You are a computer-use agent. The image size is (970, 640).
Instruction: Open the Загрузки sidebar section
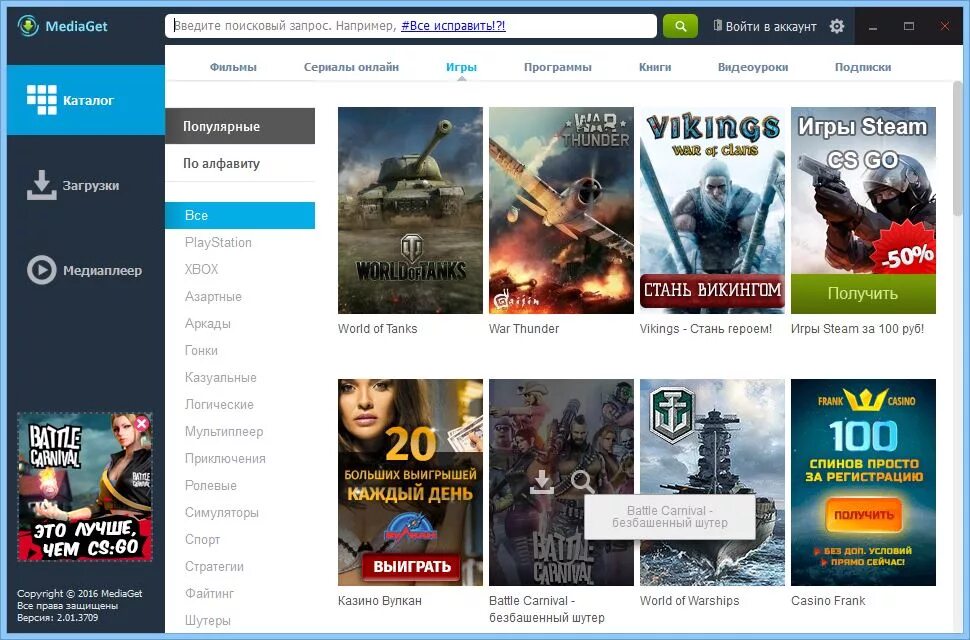point(86,185)
